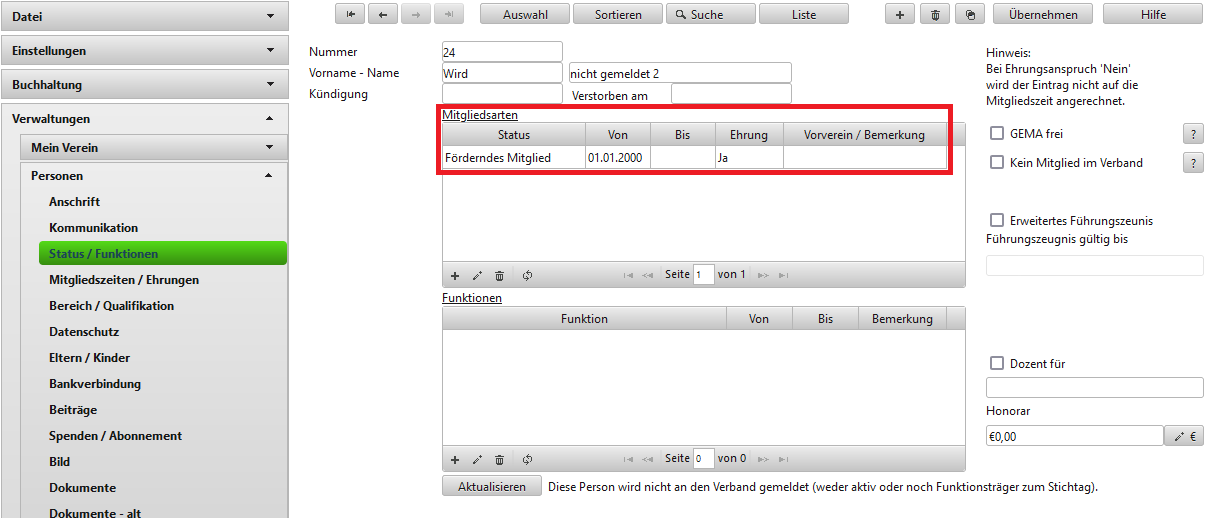Go to previous record arrow button
Viewport: 1205px width, 518px height.
[383, 14]
